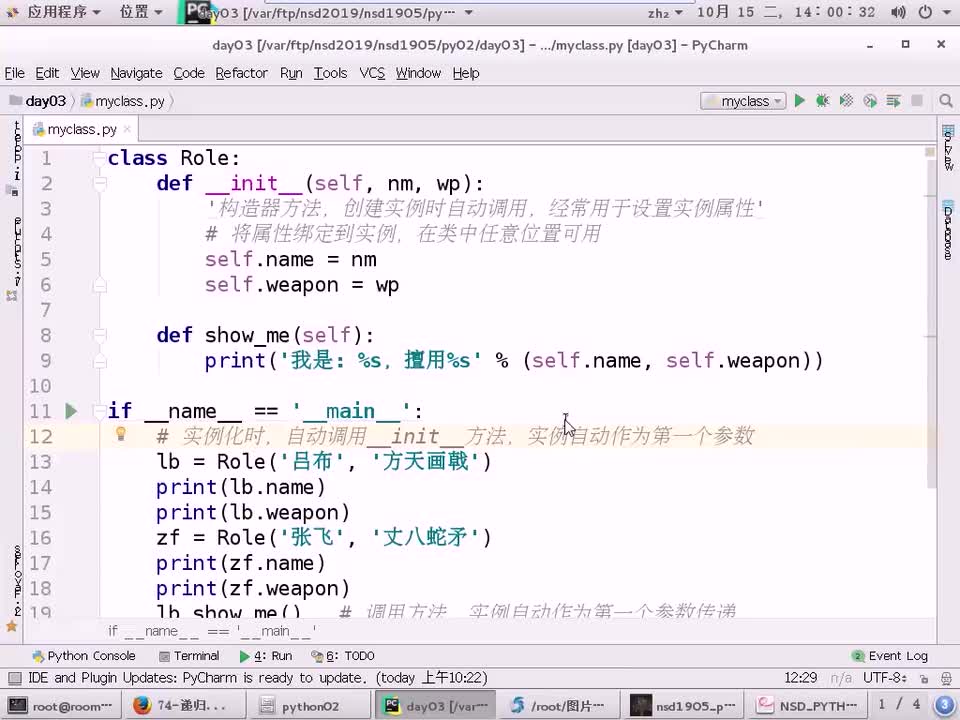Viewport: 960px width, 720px height.
Task: Open the NSD_PYTH taskbar window
Action: pos(808,706)
